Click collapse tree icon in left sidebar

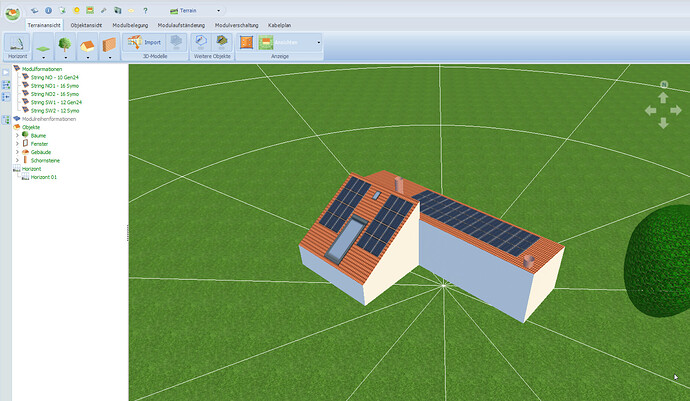coord(6,97)
